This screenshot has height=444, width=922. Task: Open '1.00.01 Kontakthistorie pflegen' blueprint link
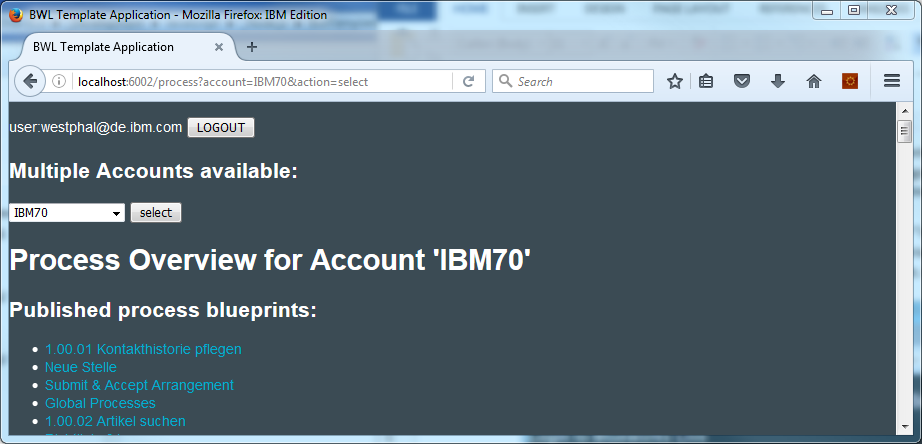pyautogui.click(x=143, y=349)
